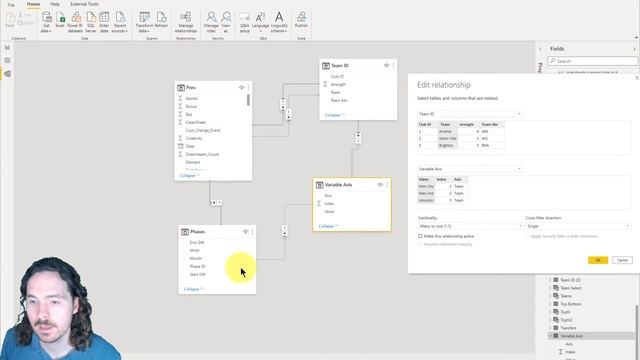The image size is (640, 360).
Task: Select Index field under Variable Axis in Fields
Action: tap(570, 352)
